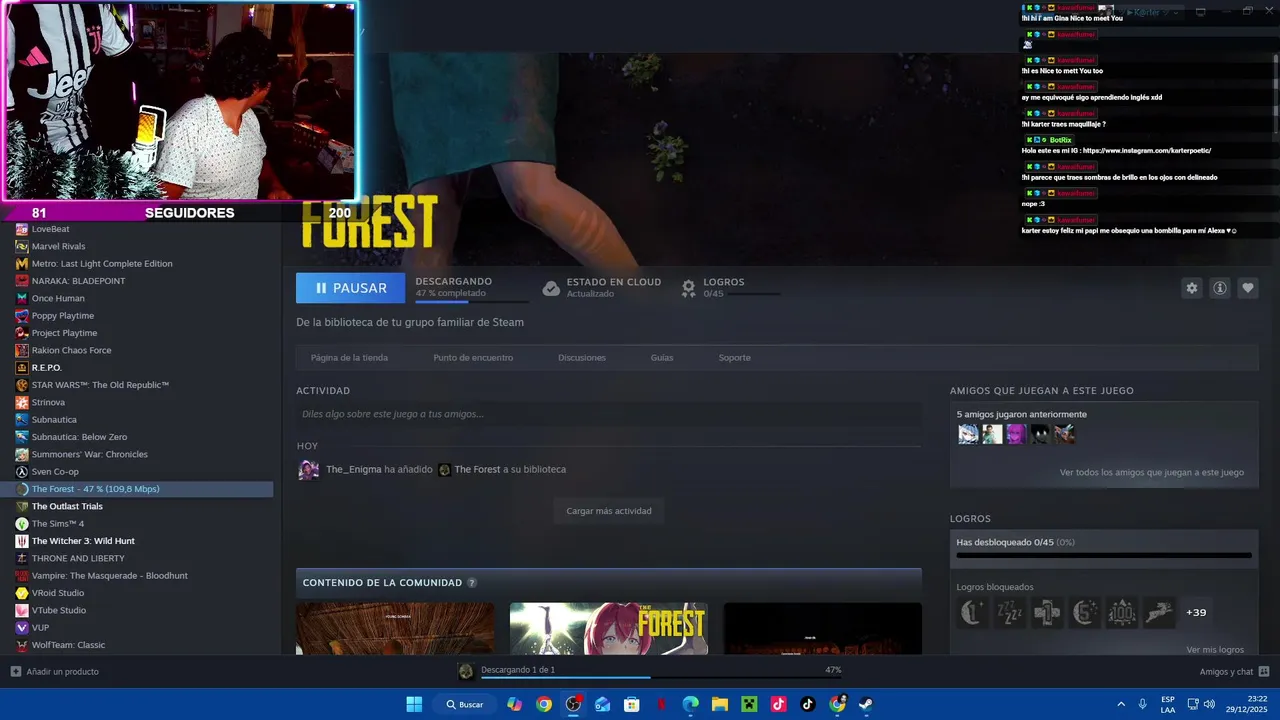Add The Forest to favorites heart
This screenshot has height=720, width=1280.
coord(1248,288)
